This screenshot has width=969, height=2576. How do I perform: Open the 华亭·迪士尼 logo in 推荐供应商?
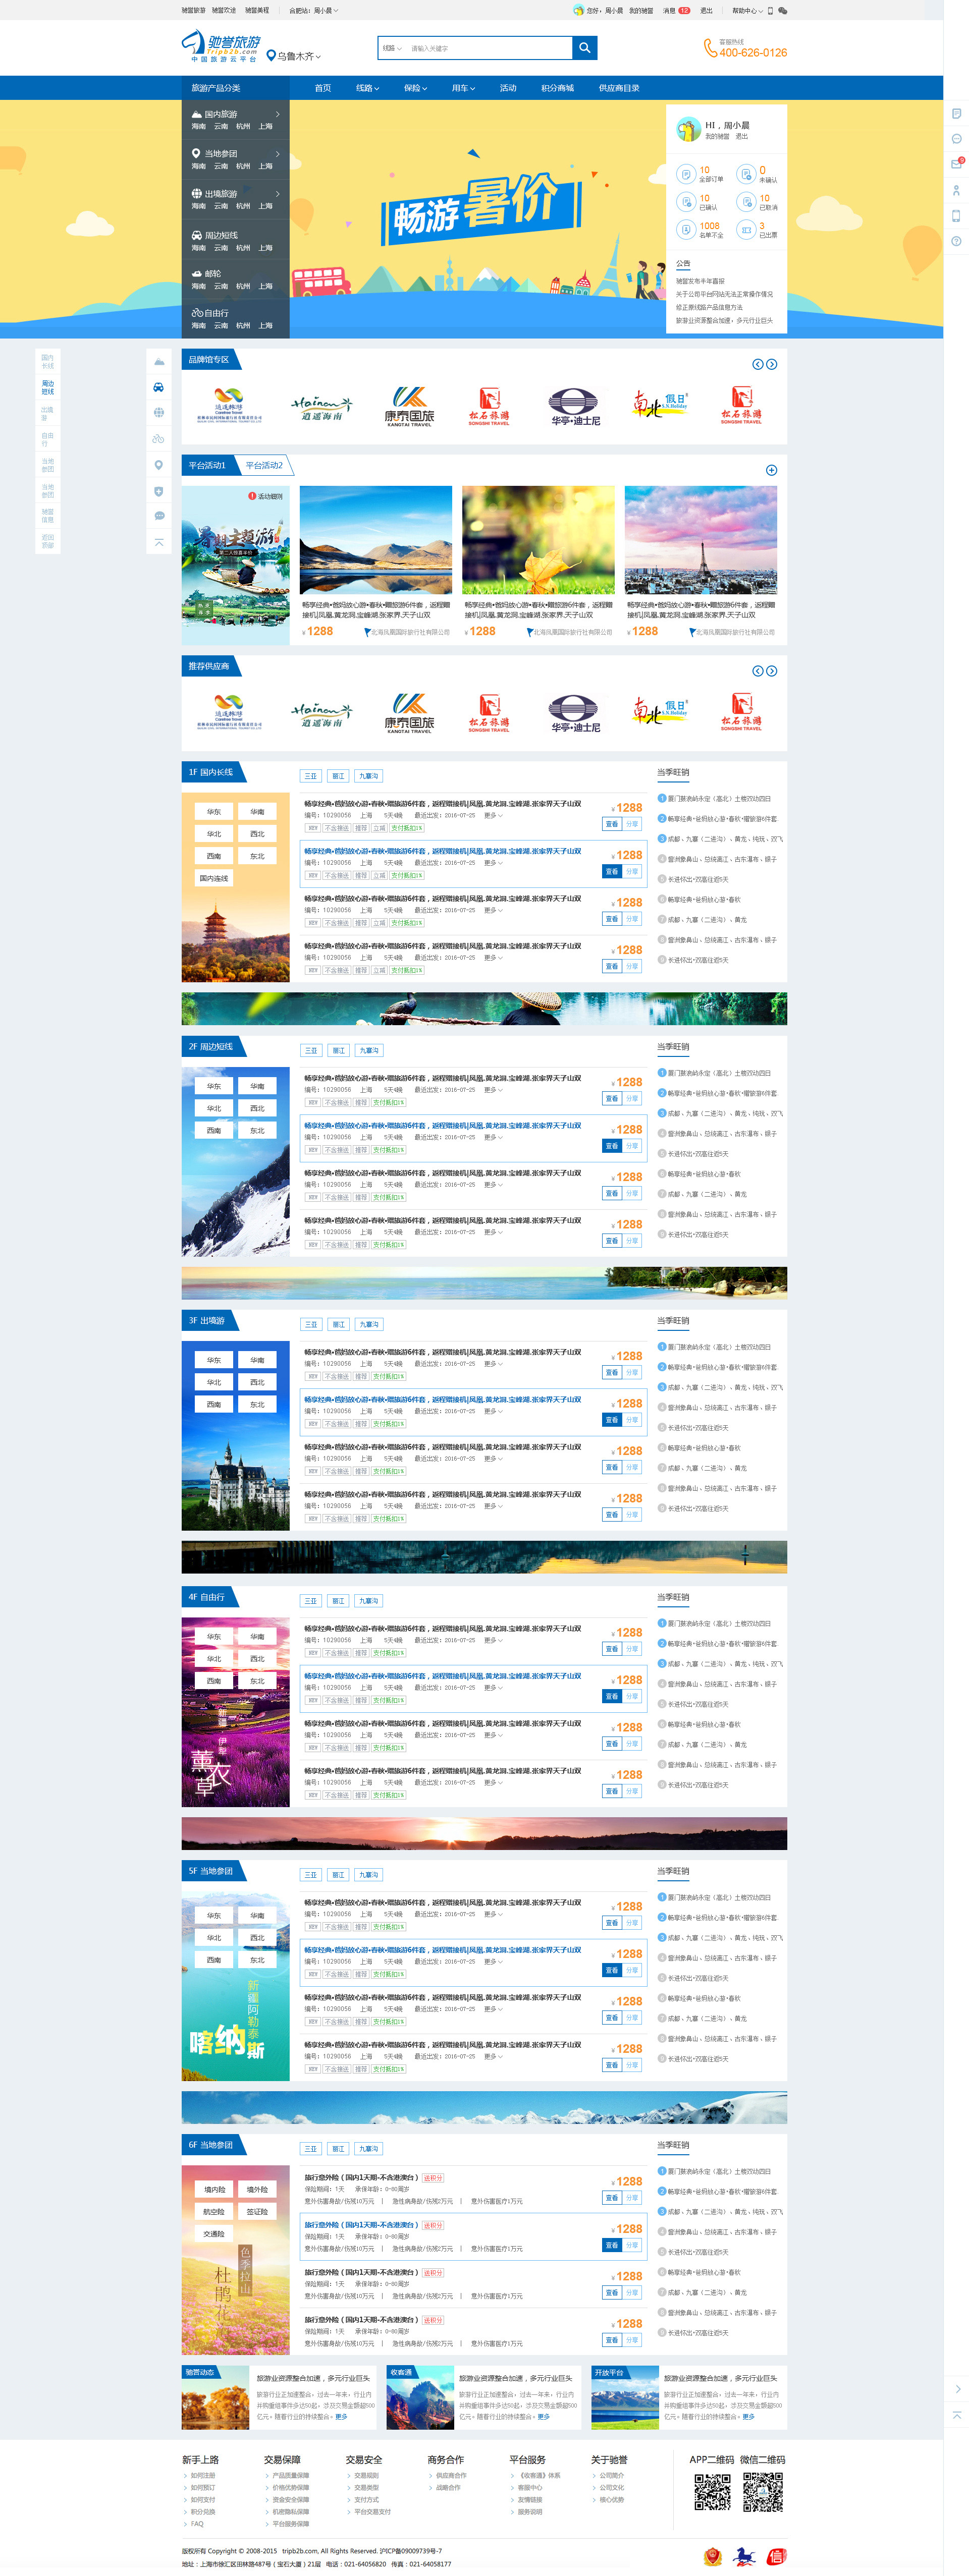click(574, 713)
